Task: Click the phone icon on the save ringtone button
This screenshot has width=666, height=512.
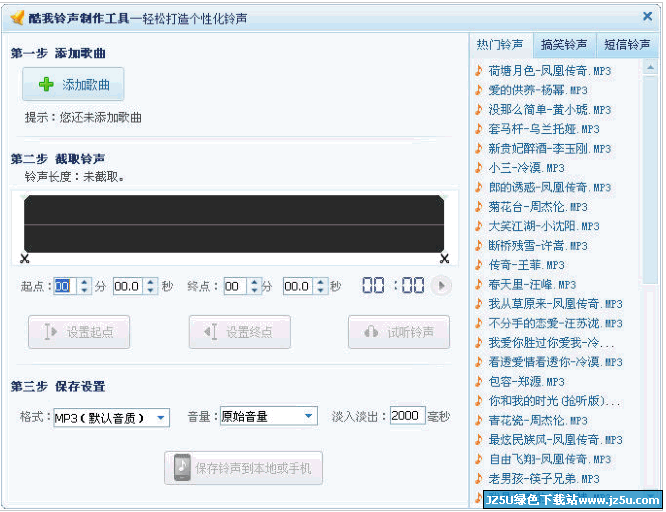Action: coord(182,467)
